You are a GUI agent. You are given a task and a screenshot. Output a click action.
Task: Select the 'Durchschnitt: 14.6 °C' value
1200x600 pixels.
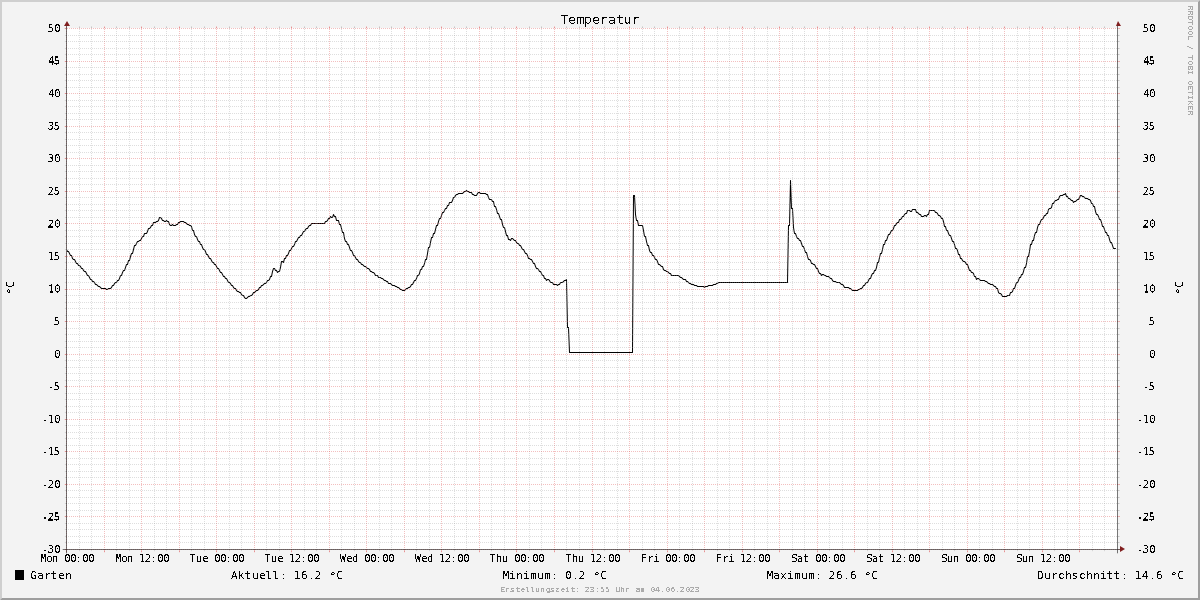(x=1111, y=575)
